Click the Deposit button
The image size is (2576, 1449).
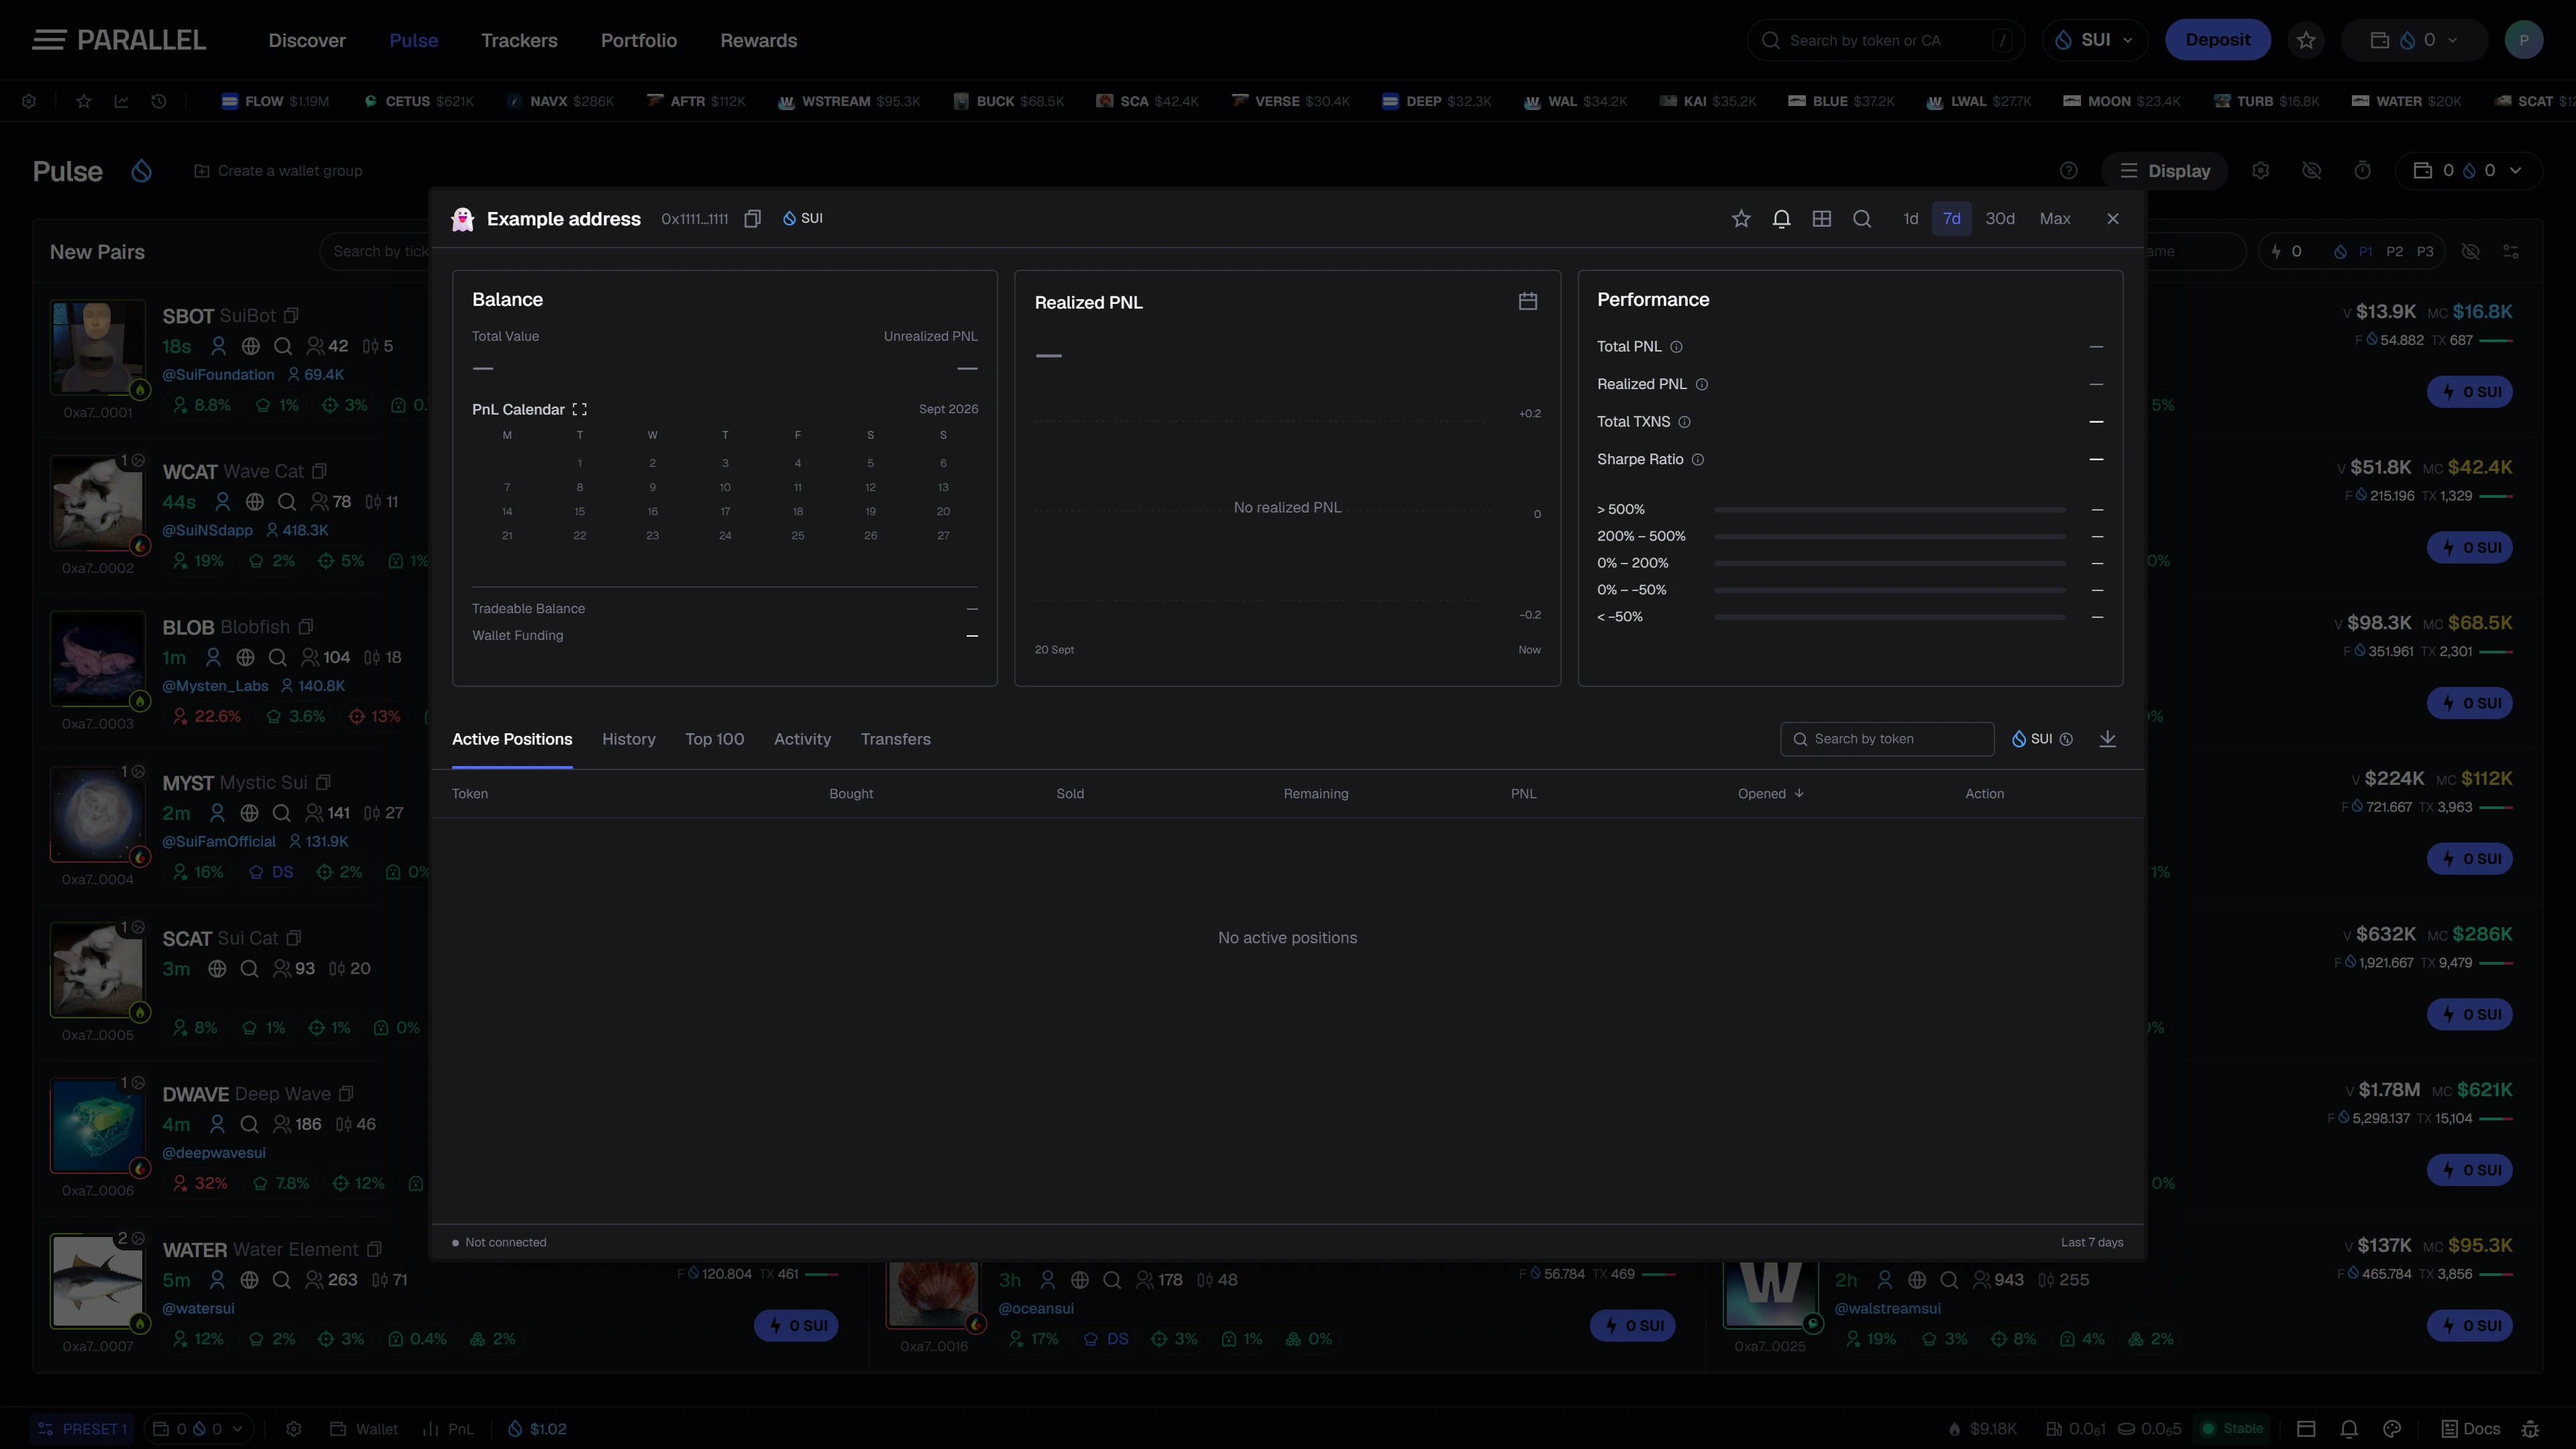(x=2218, y=40)
